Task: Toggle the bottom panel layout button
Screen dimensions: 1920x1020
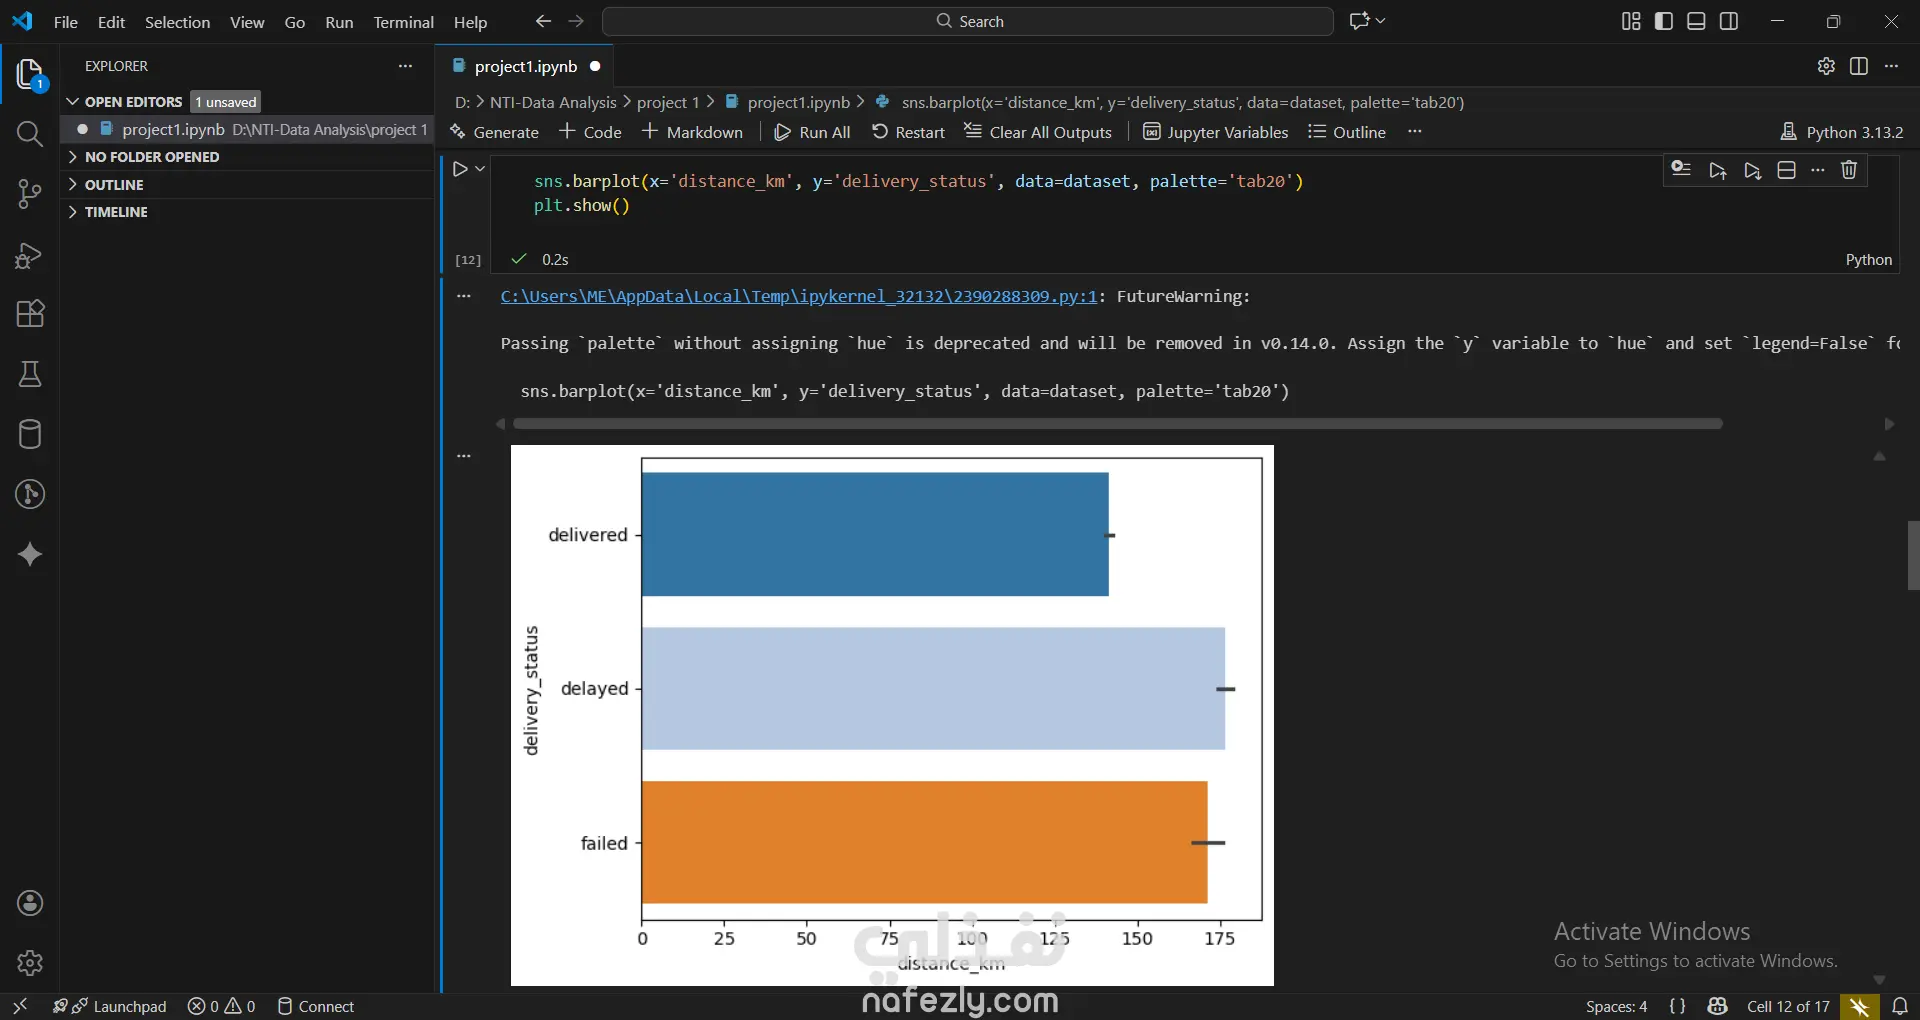Action: (1696, 21)
